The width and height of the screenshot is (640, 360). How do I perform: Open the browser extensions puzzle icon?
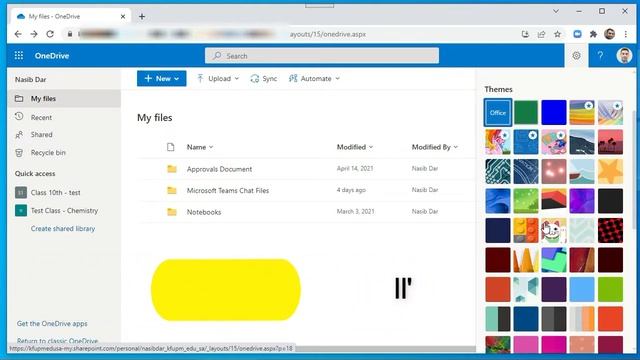[593, 34]
